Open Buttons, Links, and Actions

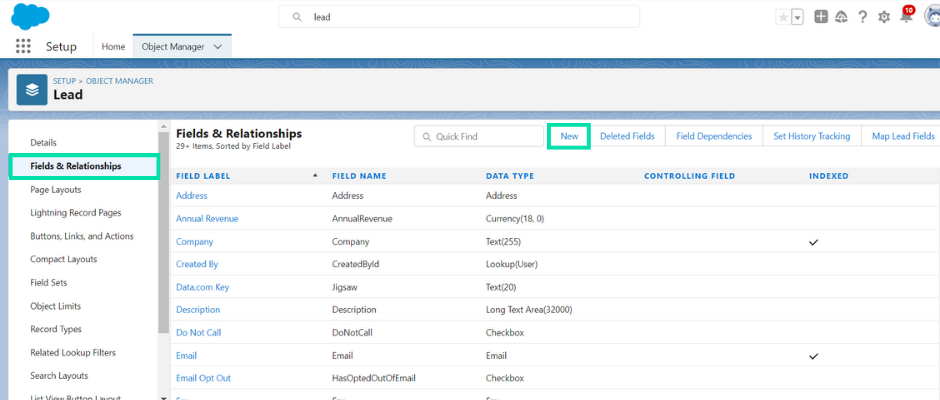(82, 236)
